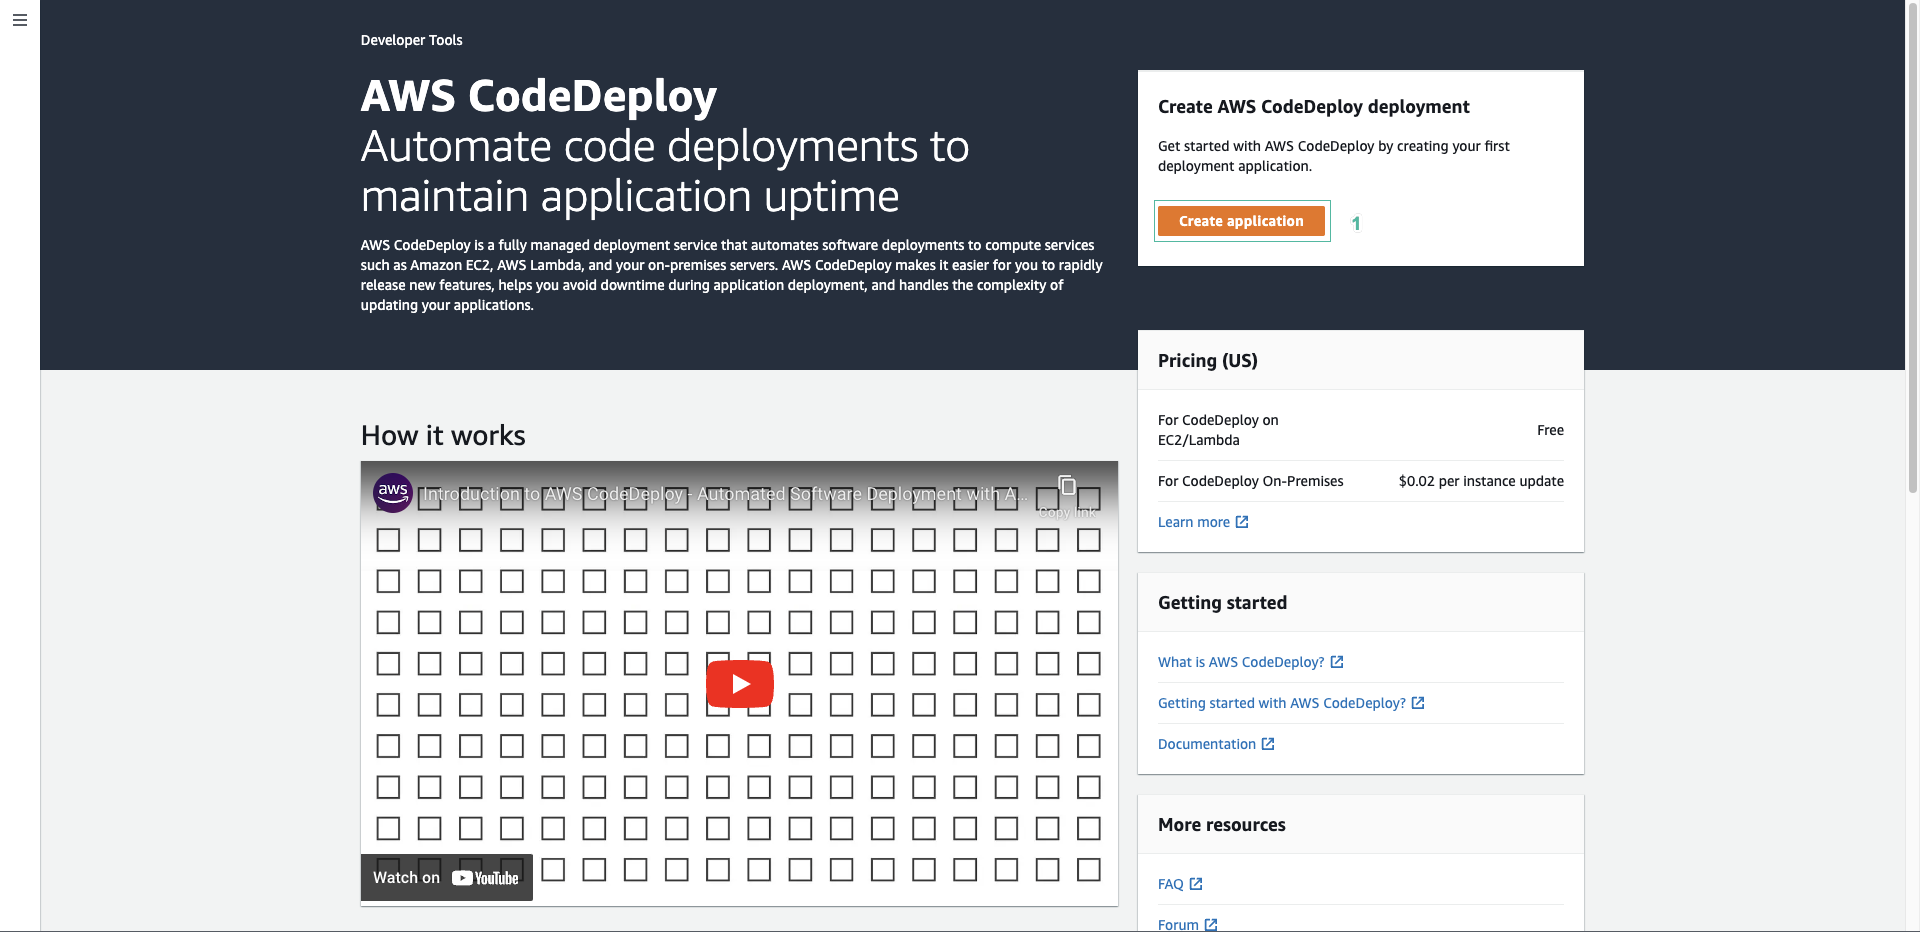Open the Forum link
Viewport: 1920px width, 932px height.
[x=1178, y=924]
